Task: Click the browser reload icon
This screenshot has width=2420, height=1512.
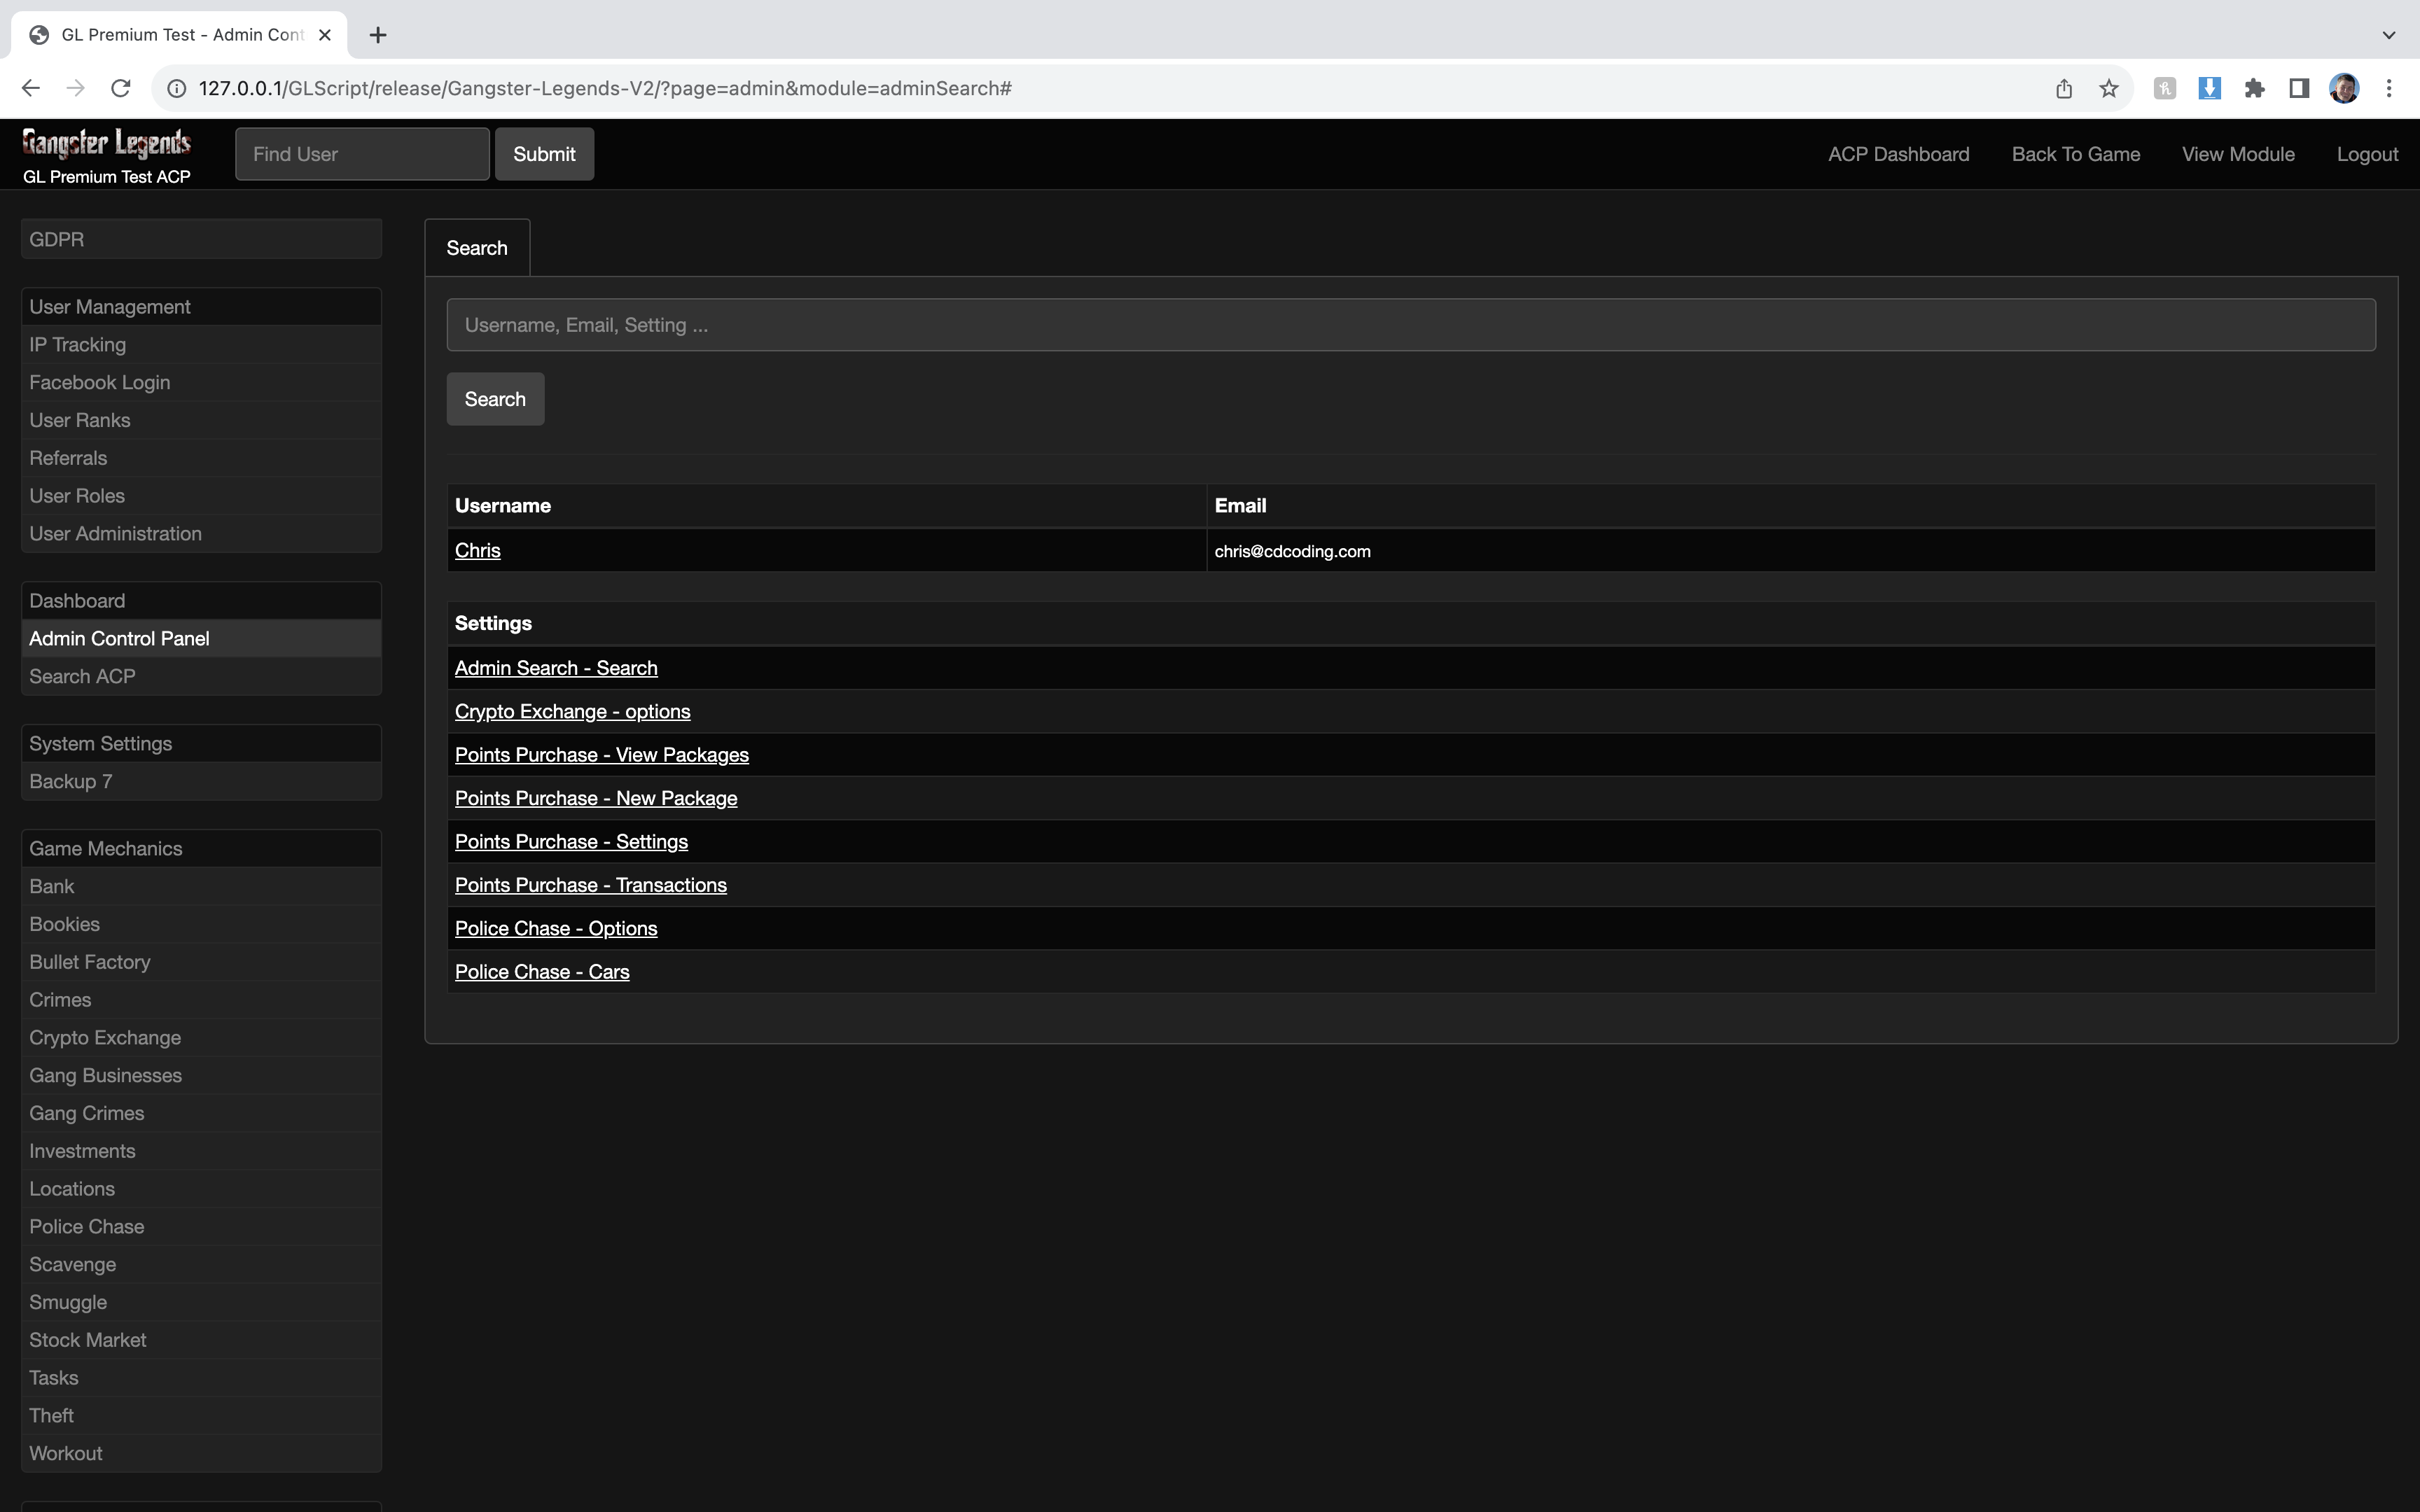Action: (121, 88)
